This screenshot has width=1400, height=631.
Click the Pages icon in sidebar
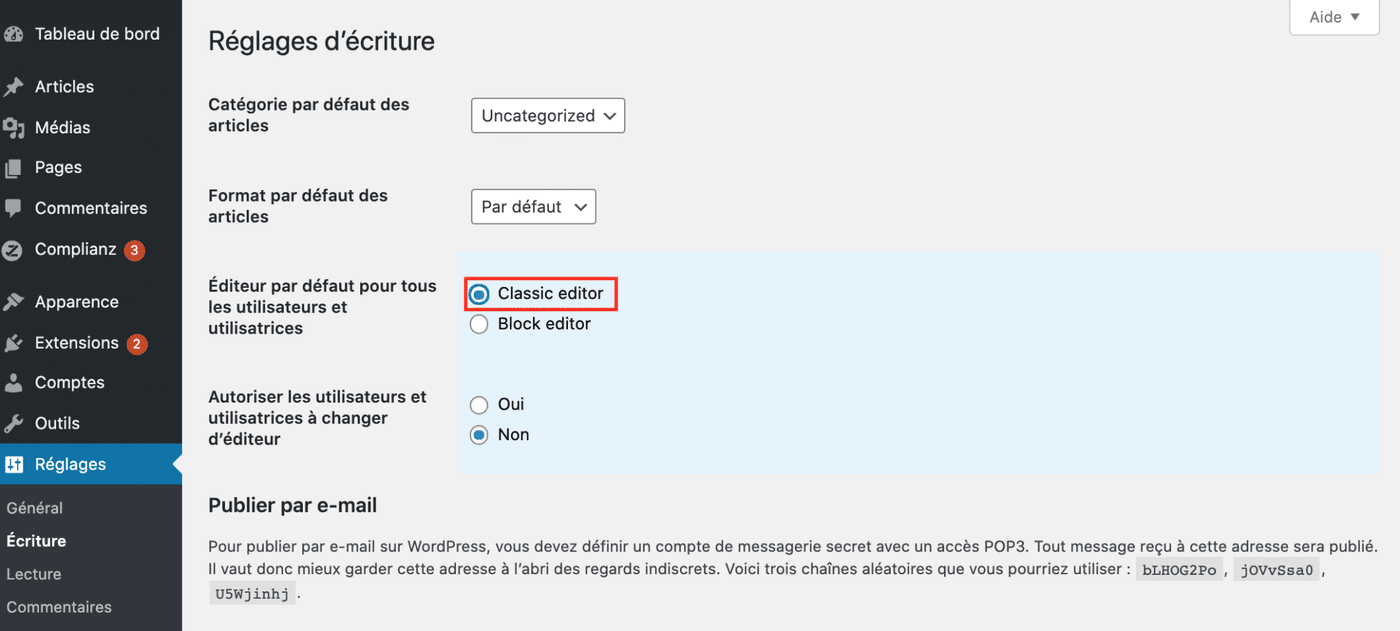[13, 168]
